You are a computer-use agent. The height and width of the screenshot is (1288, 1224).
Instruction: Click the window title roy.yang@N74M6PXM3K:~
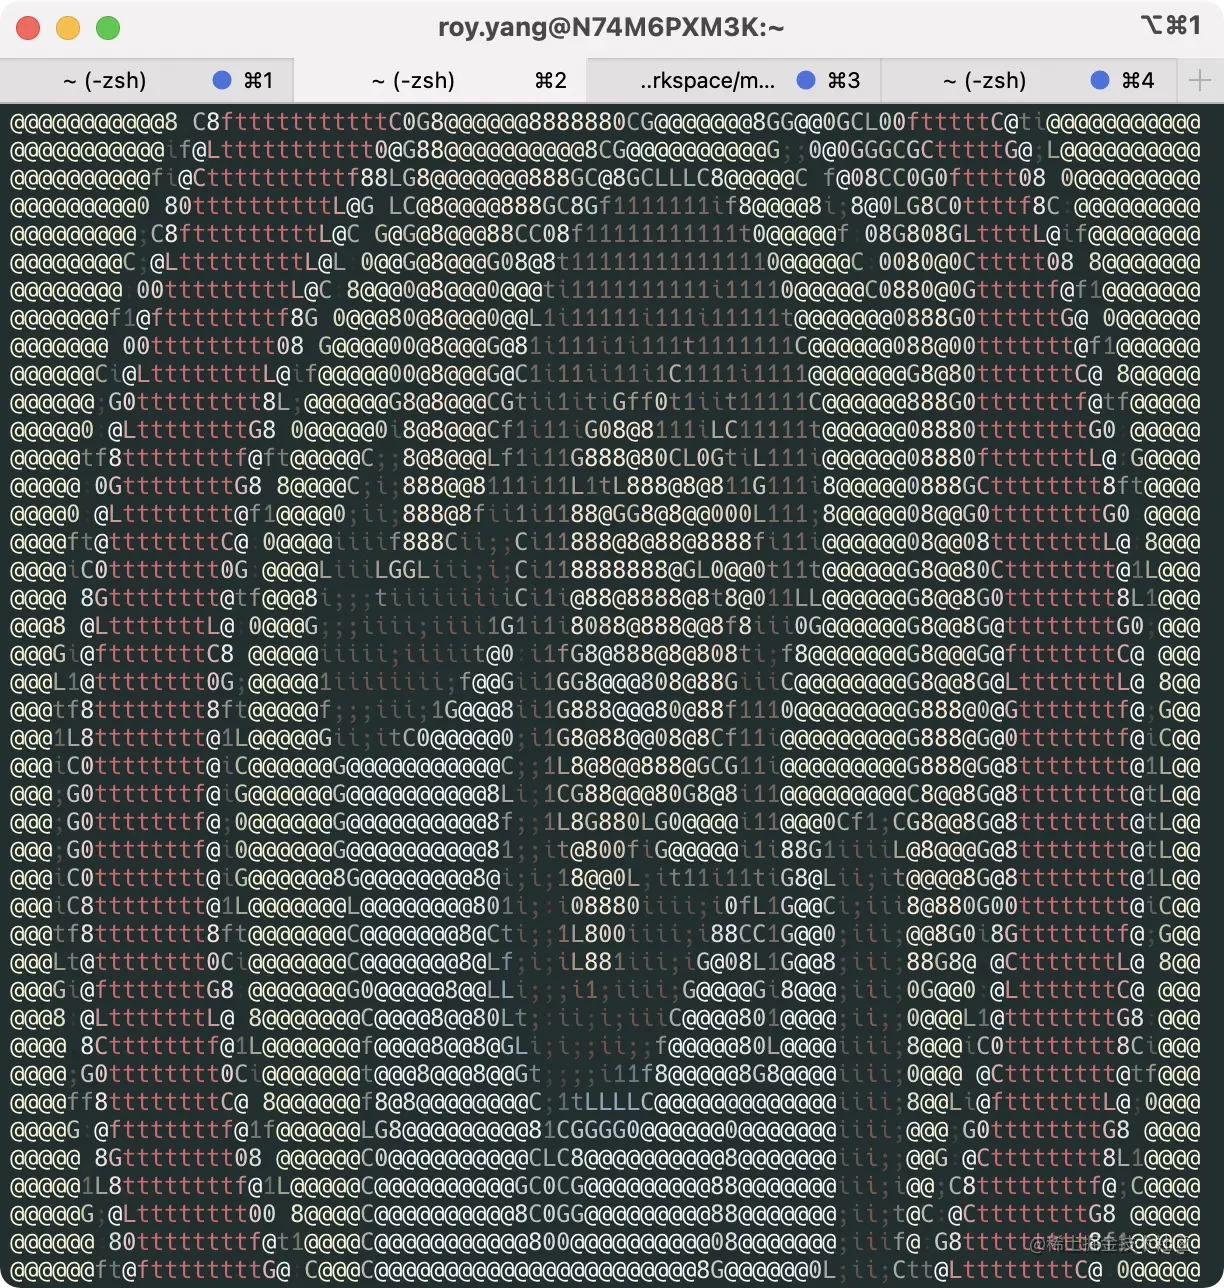point(611,28)
